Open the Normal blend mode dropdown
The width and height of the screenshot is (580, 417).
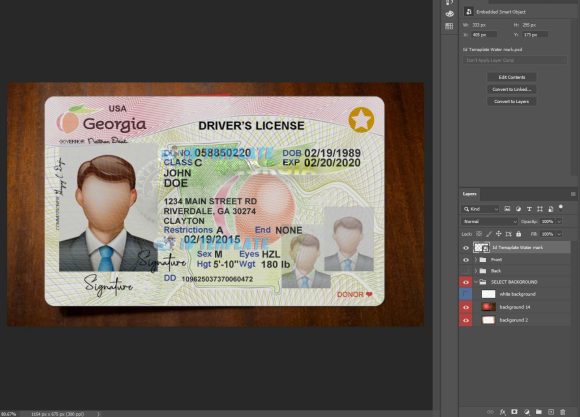[489, 222]
